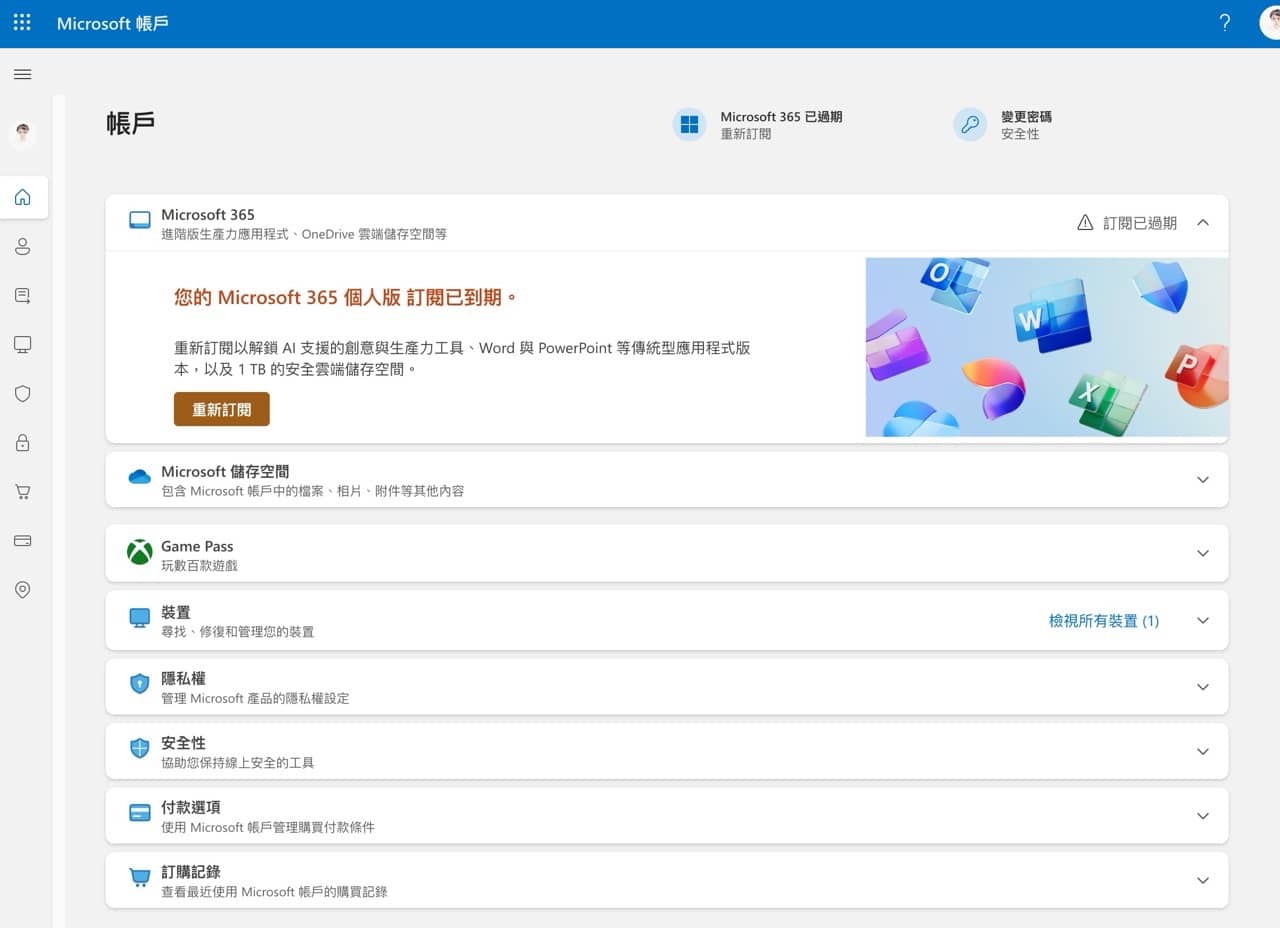This screenshot has height=928, width=1280.
Task: Expand the Microsoft 儲存空間 section
Action: tap(1203, 479)
